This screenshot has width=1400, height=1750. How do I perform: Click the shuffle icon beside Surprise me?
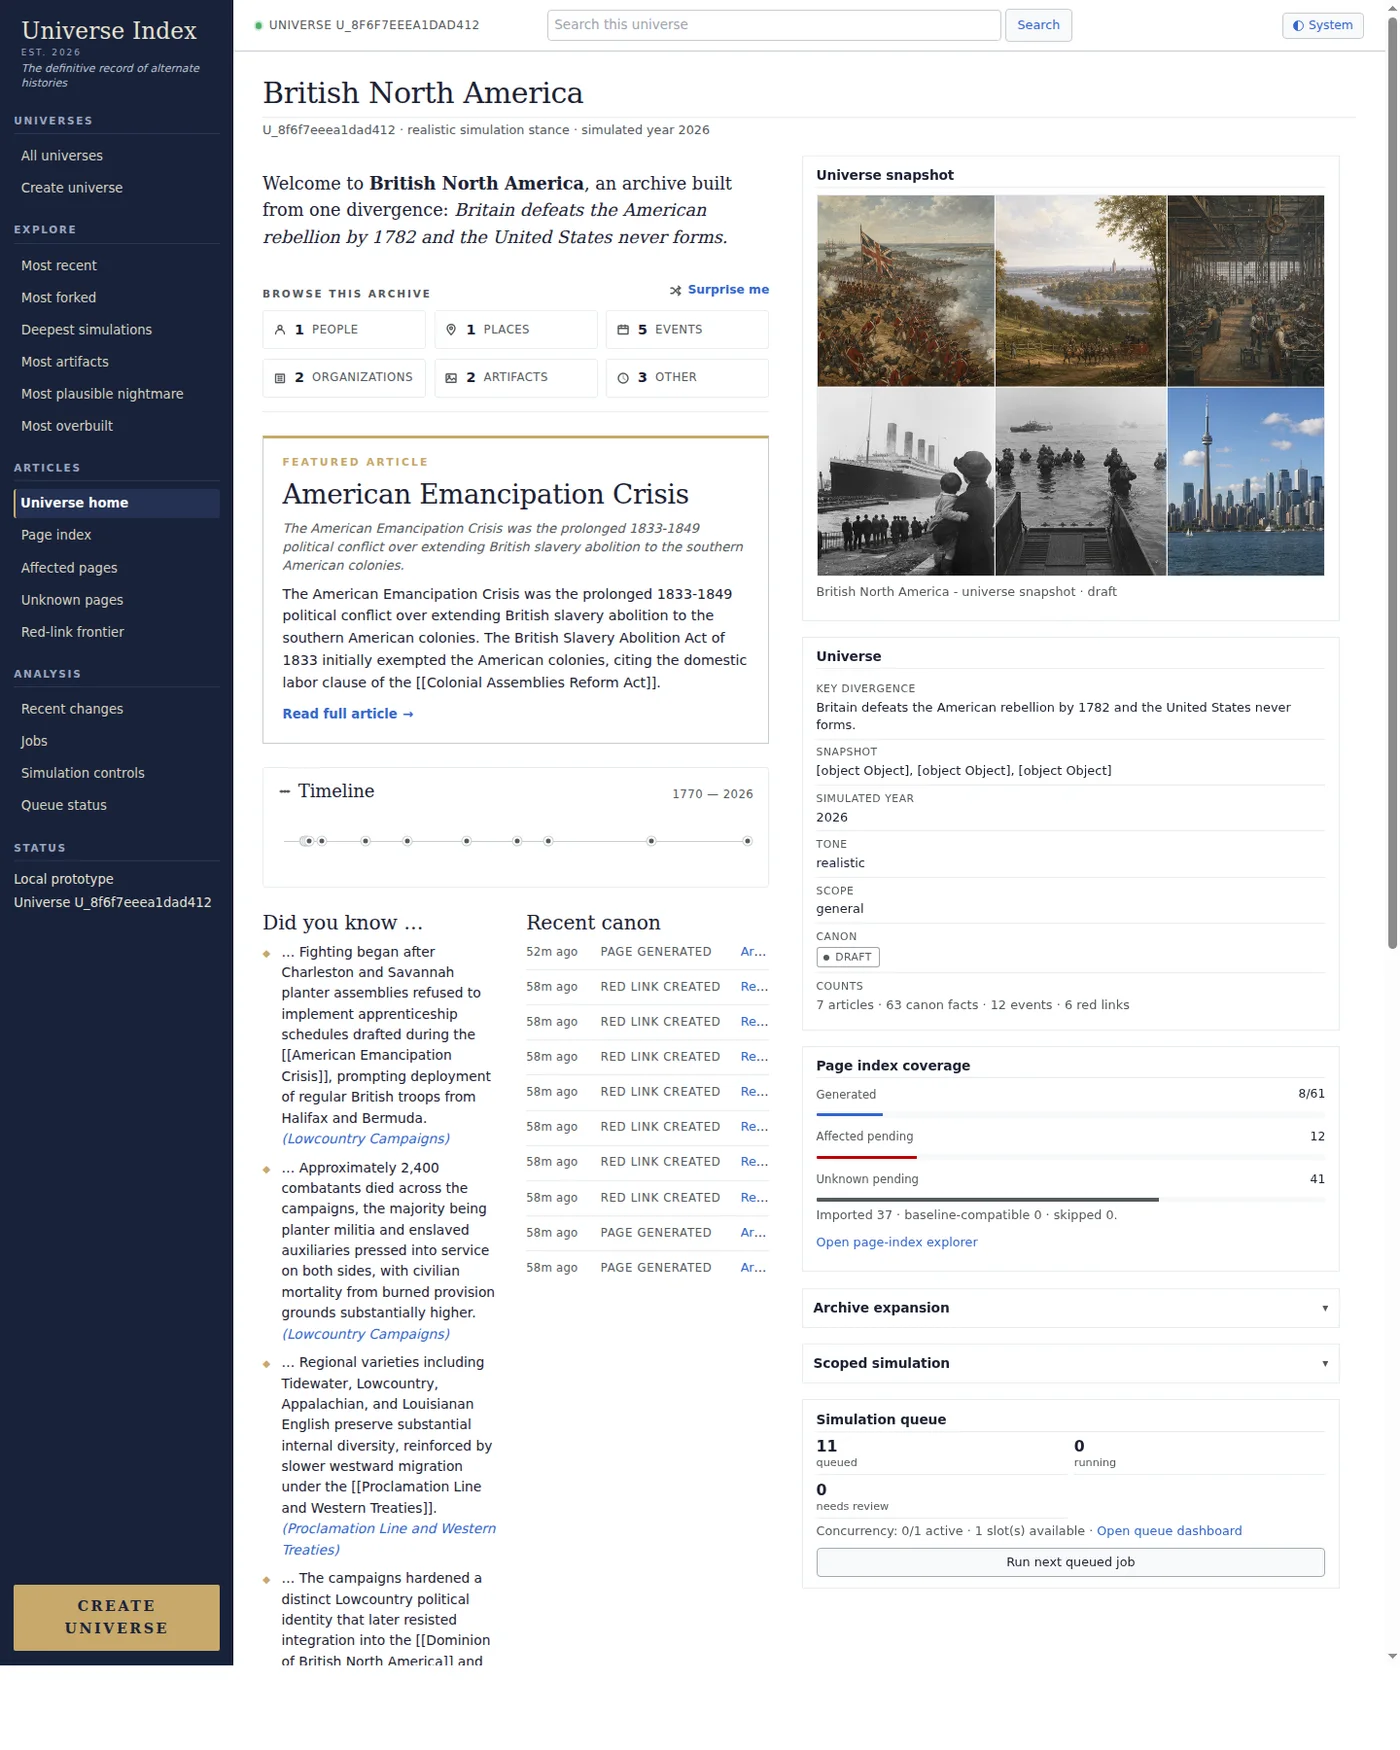(x=676, y=290)
